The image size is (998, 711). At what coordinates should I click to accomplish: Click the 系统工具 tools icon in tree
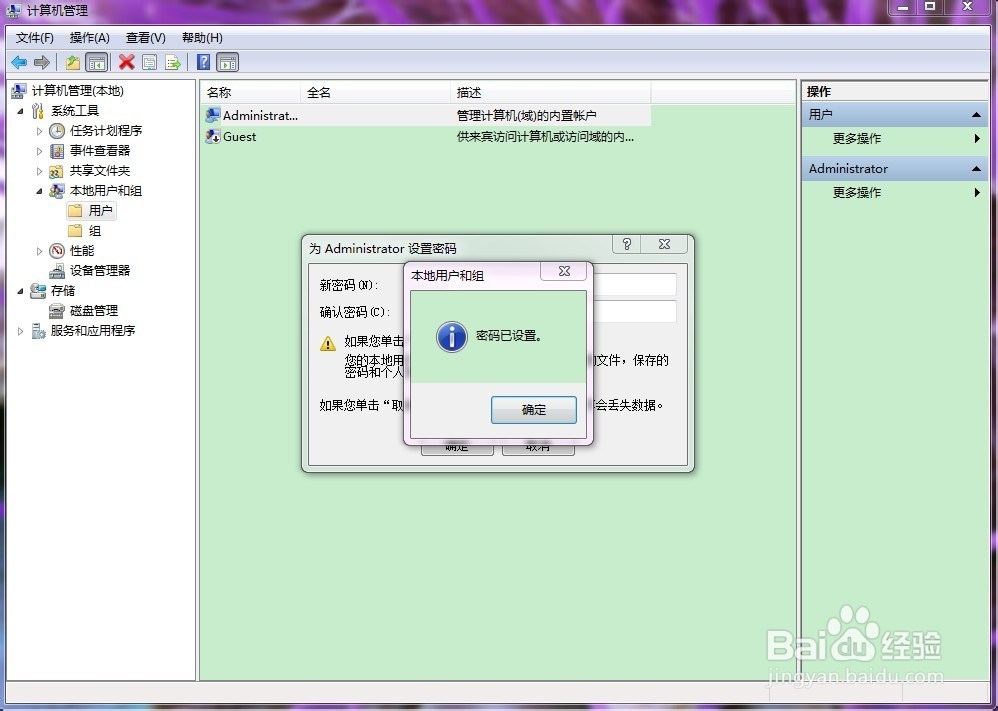tap(38, 111)
